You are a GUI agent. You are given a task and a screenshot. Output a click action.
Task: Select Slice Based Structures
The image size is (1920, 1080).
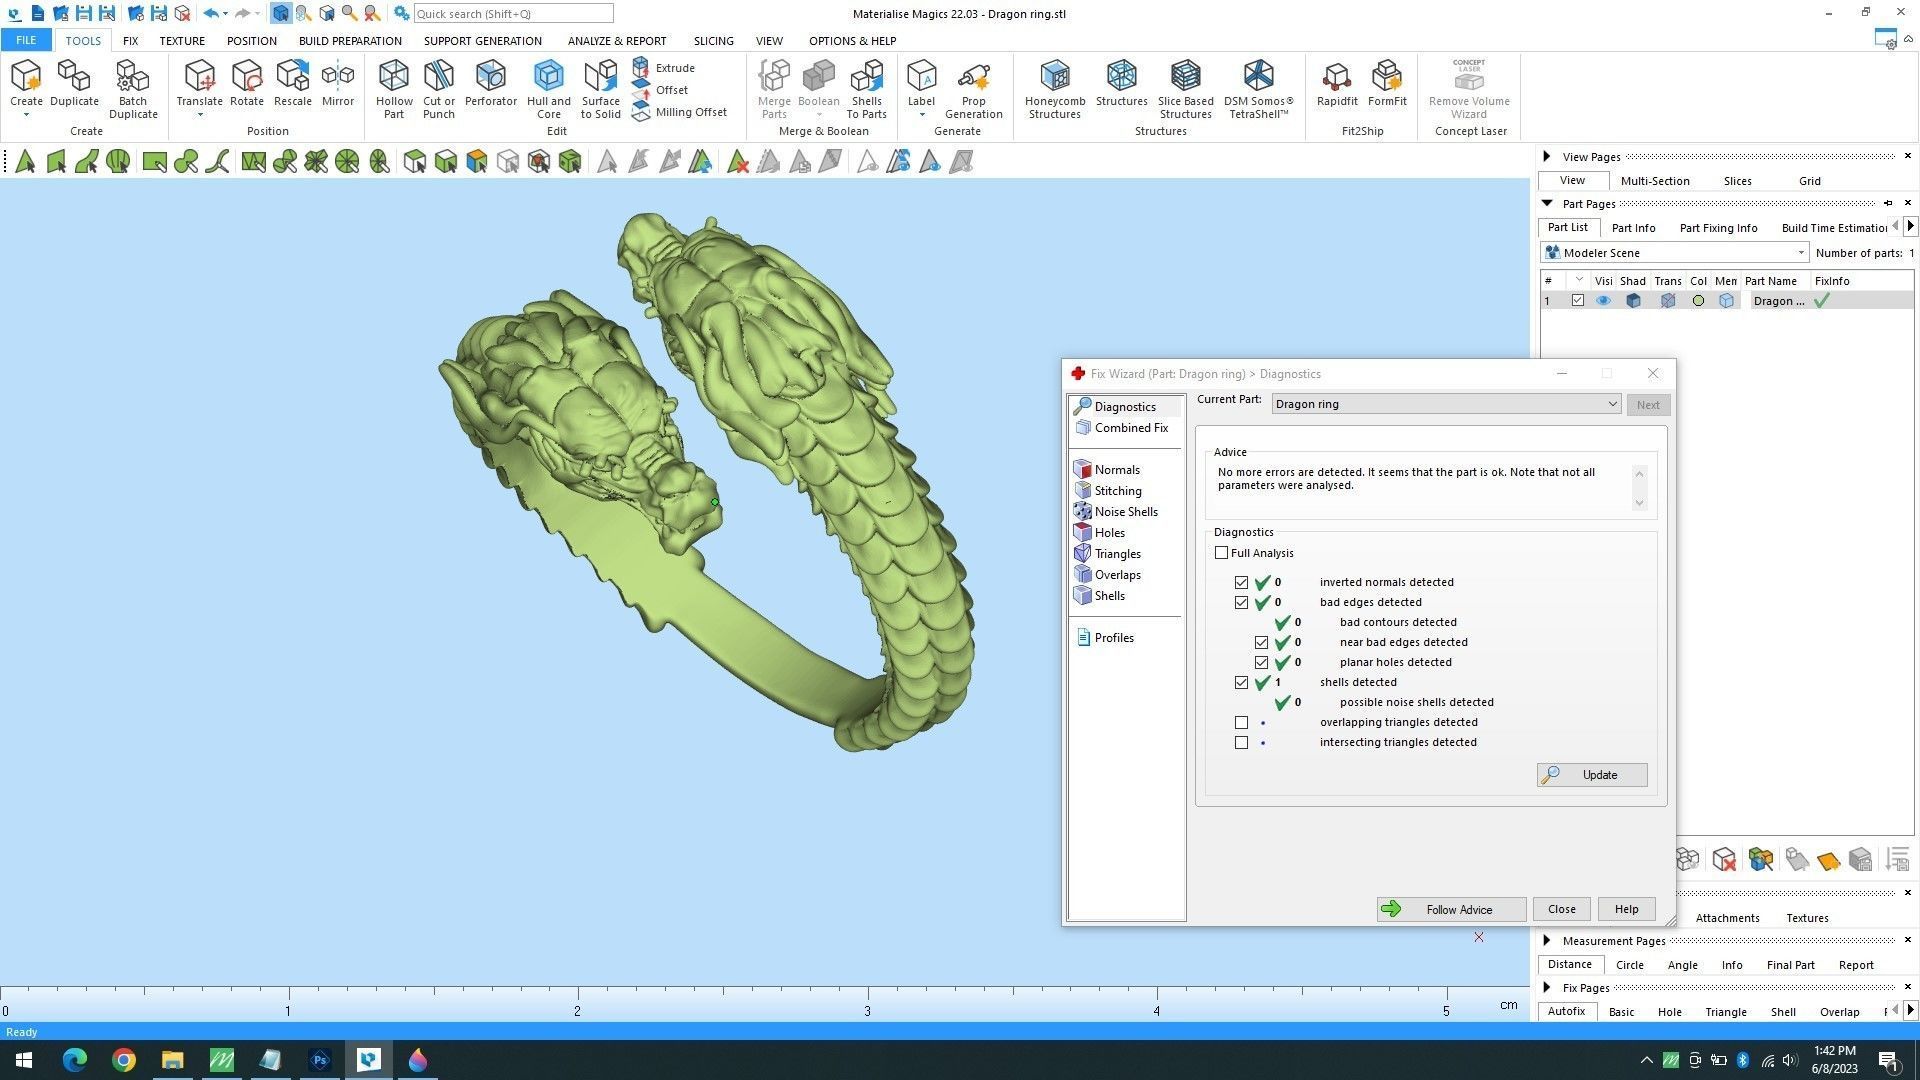pyautogui.click(x=1185, y=89)
